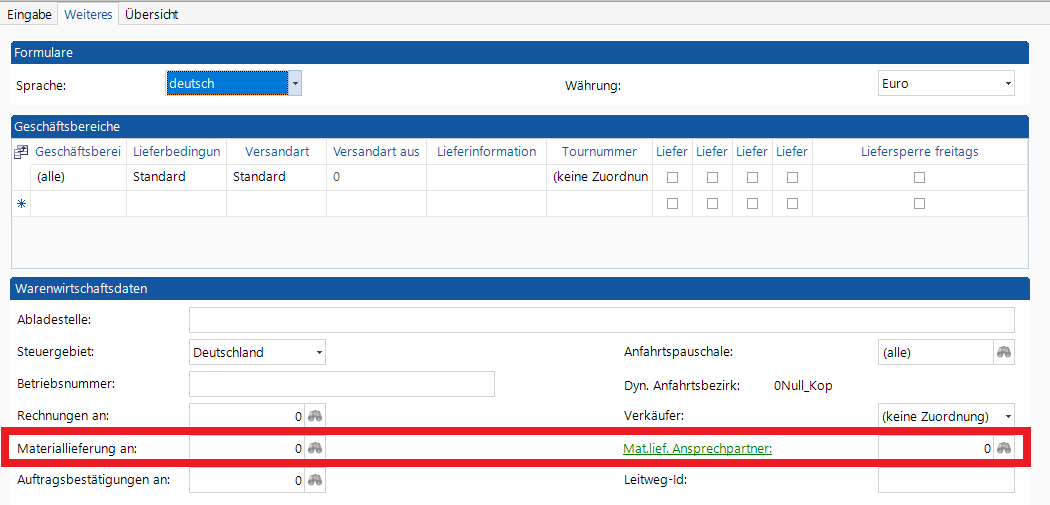This screenshot has width=1050, height=505.
Task: Click binoculars icon next to Rechnungen an
Action: (315, 416)
